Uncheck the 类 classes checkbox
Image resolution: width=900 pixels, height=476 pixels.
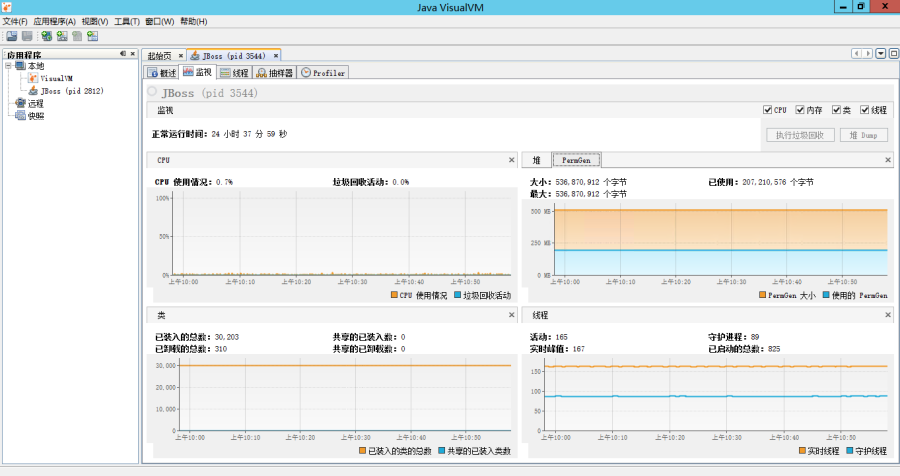(836, 110)
